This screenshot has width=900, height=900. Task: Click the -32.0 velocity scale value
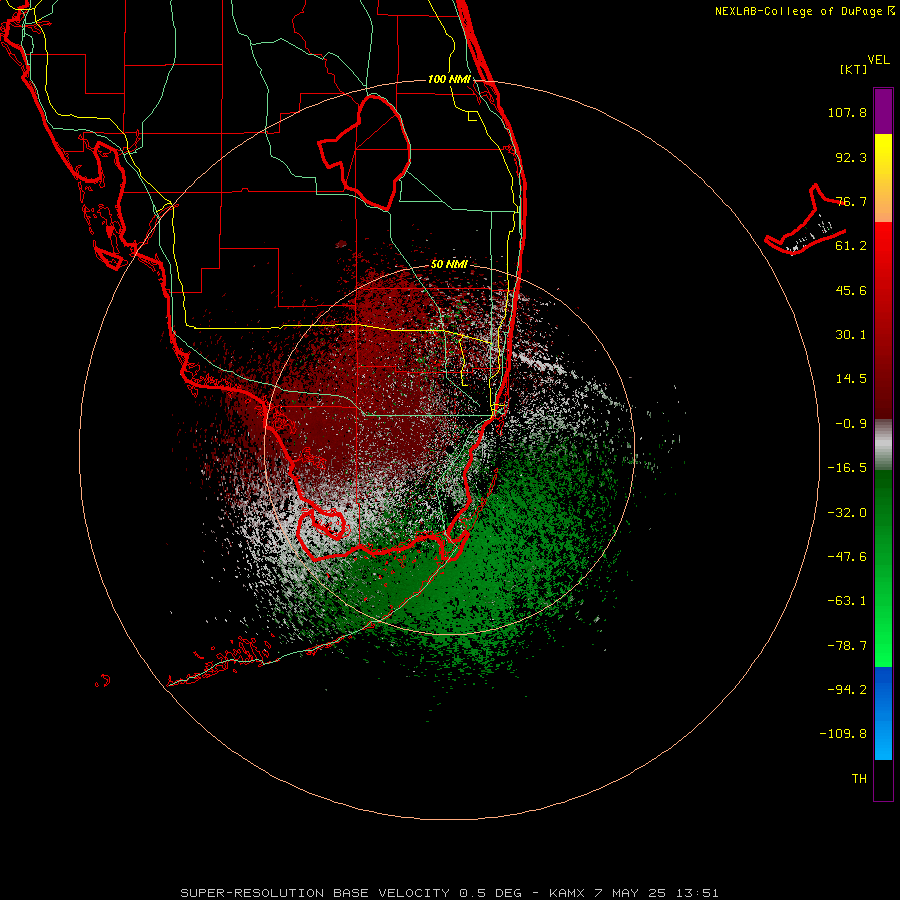pyautogui.click(x=847, y=513)
